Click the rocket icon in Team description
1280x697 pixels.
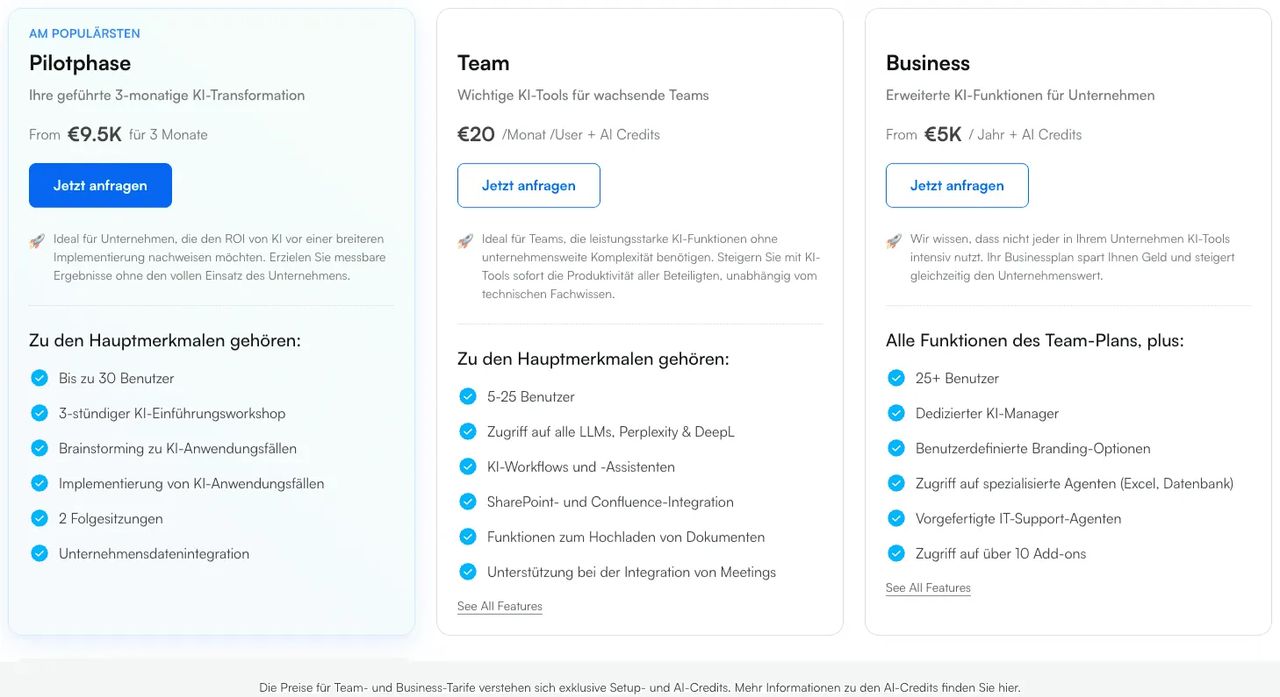(465, 240)
